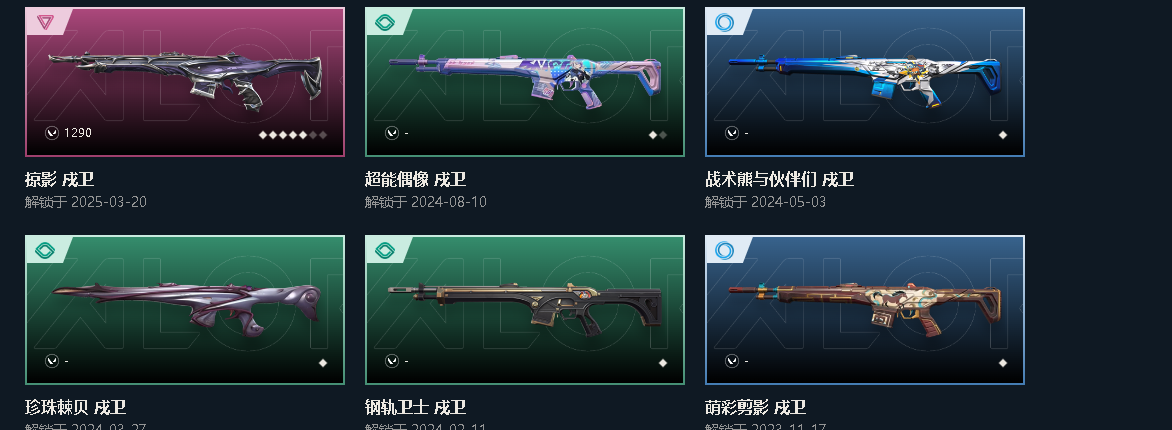The width and height of the screenshot is (1172, 430).
Task: Select the 战术熊与伙伴们 戍卫 rifle skin image
Action: point(865,79)
